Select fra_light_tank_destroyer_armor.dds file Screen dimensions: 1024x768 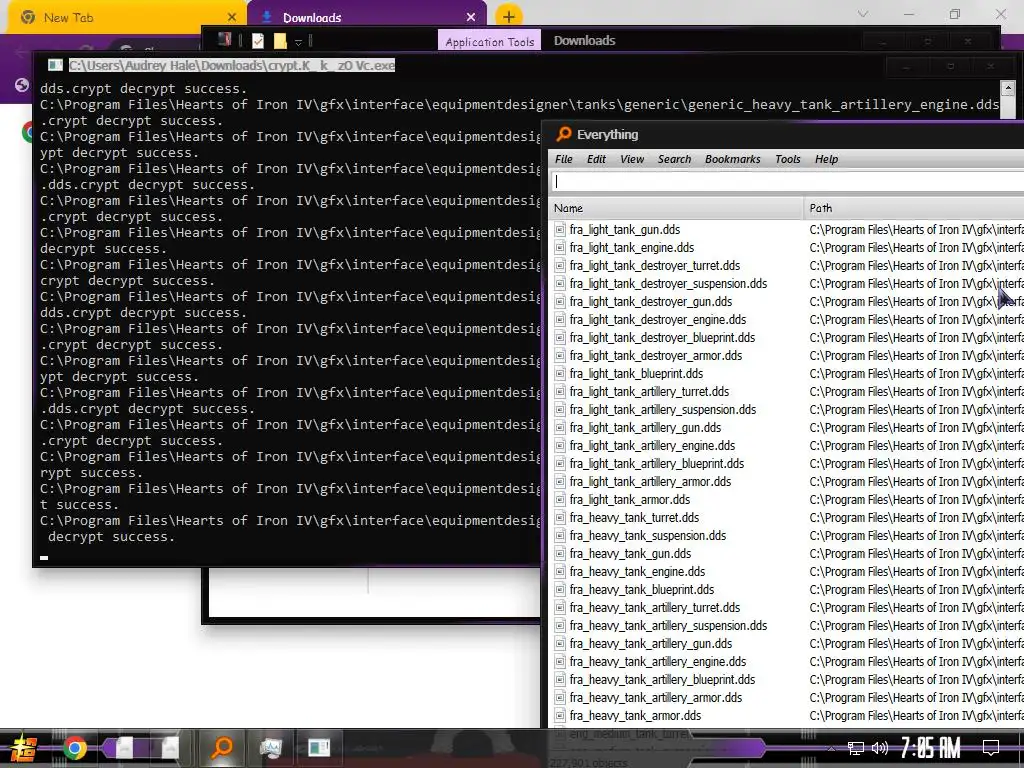click(x=656, y=356)
